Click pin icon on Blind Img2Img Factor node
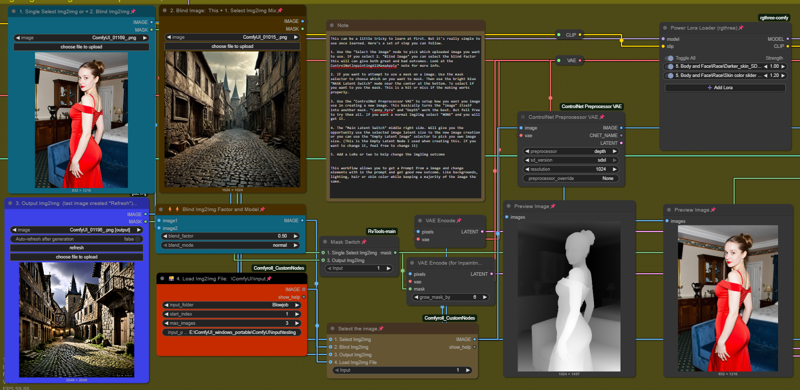Image resolution: width=800 pixels, height=390 pixels. (x=262, y=209)
